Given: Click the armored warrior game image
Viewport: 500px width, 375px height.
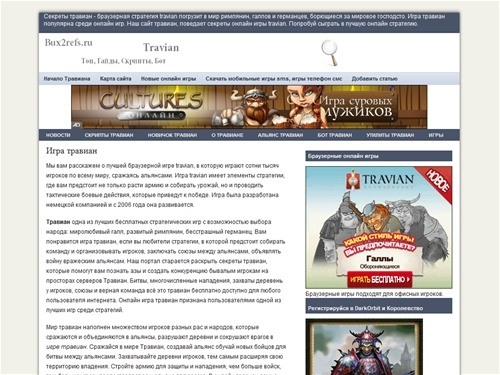Looking at the screenshot, I should point(364,347).
